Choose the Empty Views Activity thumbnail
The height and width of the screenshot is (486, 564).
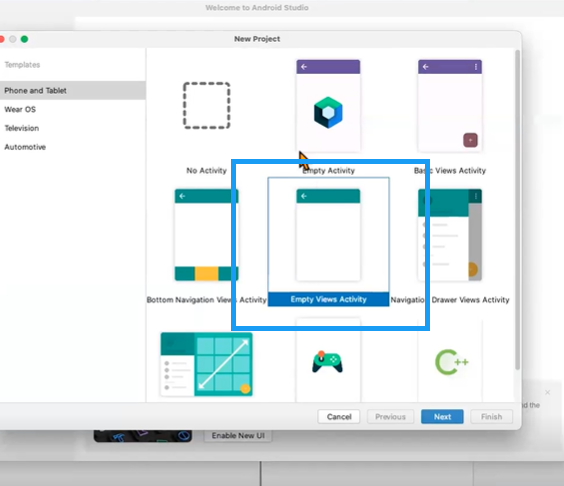tap(328, 235)
